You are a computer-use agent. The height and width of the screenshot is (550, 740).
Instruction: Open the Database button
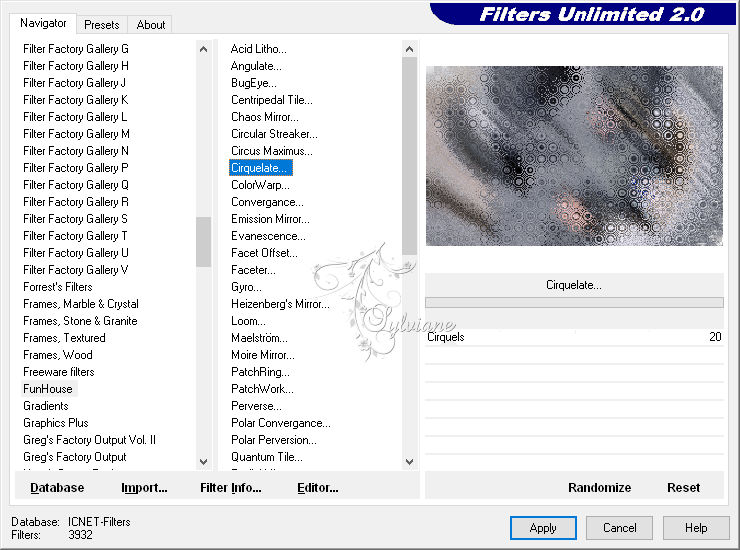coord(57,488)
